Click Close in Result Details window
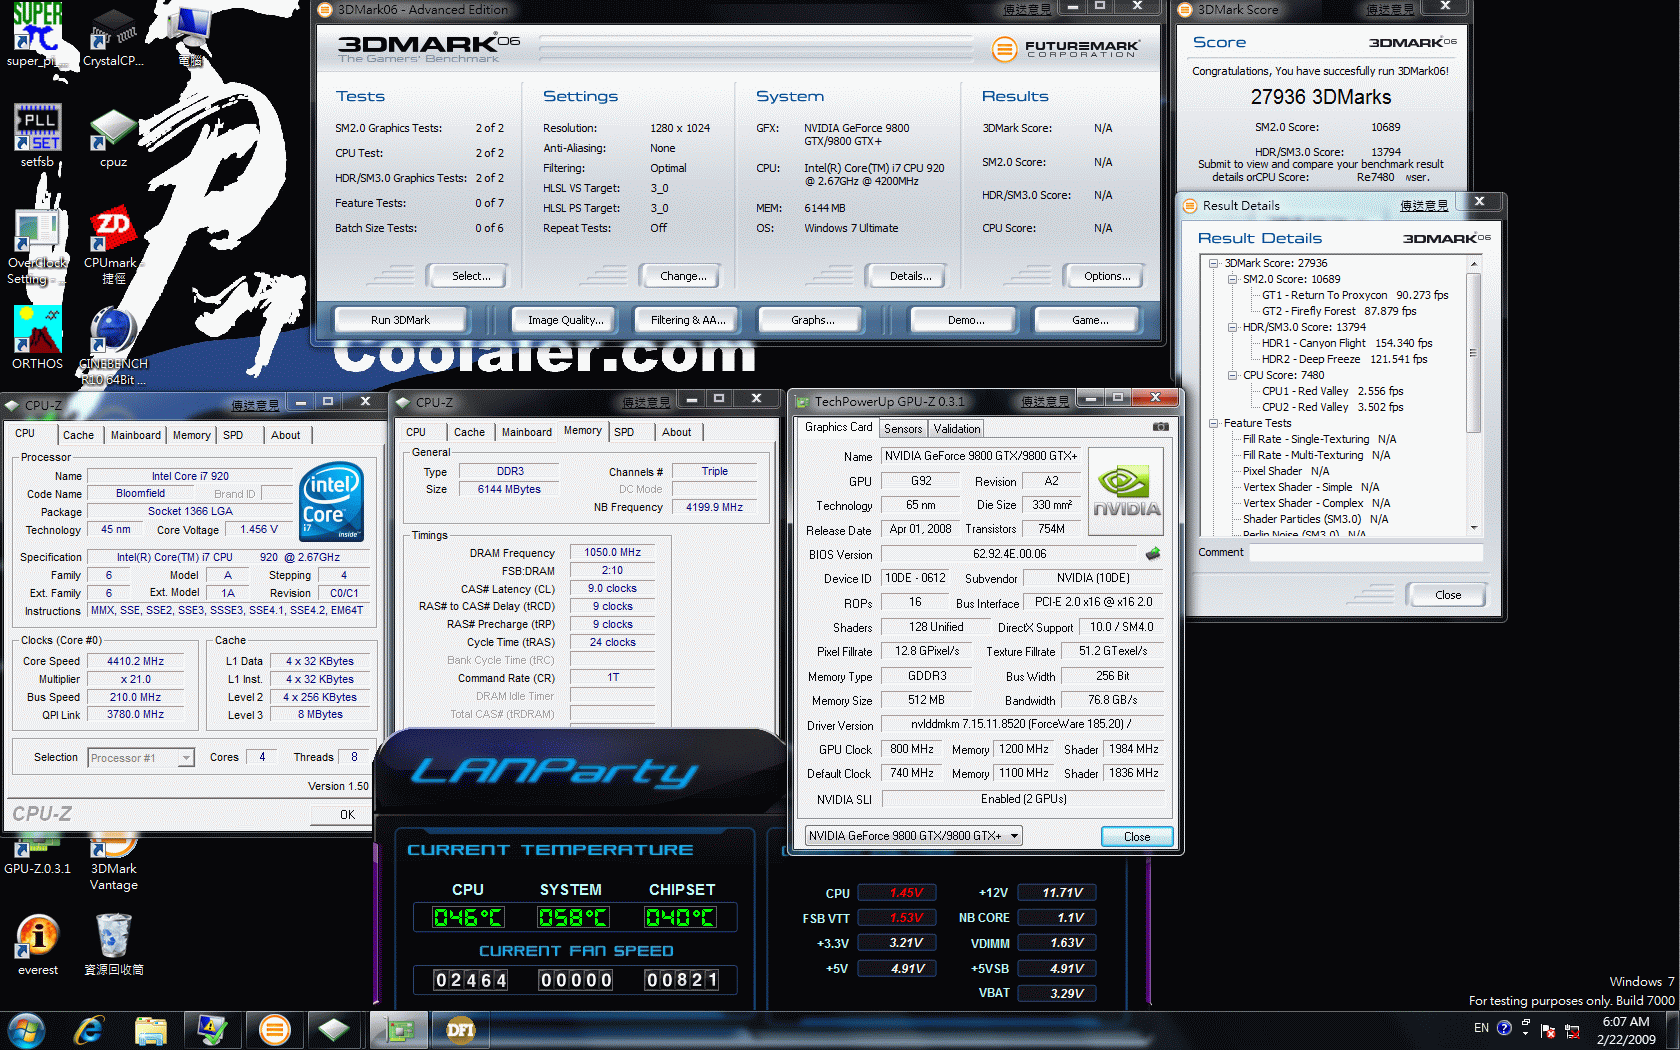The height and width of the screenshot is (1050, 1680). 1448,595
